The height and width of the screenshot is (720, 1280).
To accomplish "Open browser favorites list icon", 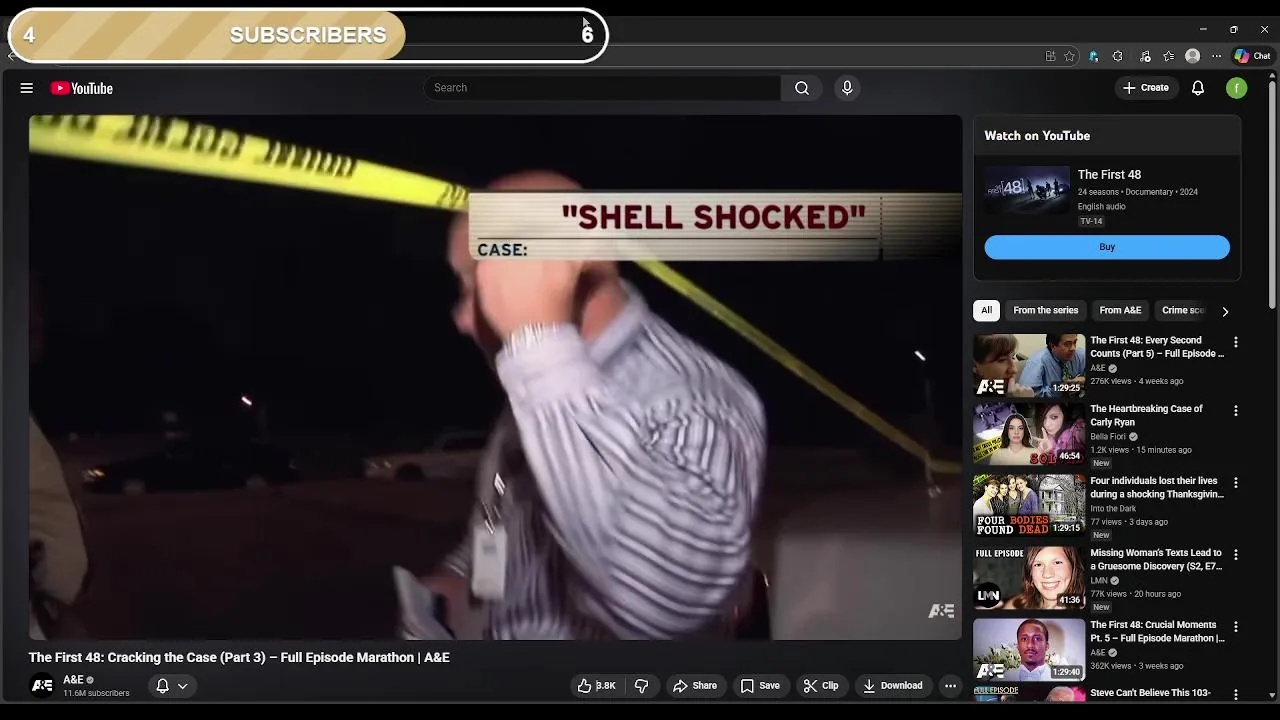I will coord(1168,56).
